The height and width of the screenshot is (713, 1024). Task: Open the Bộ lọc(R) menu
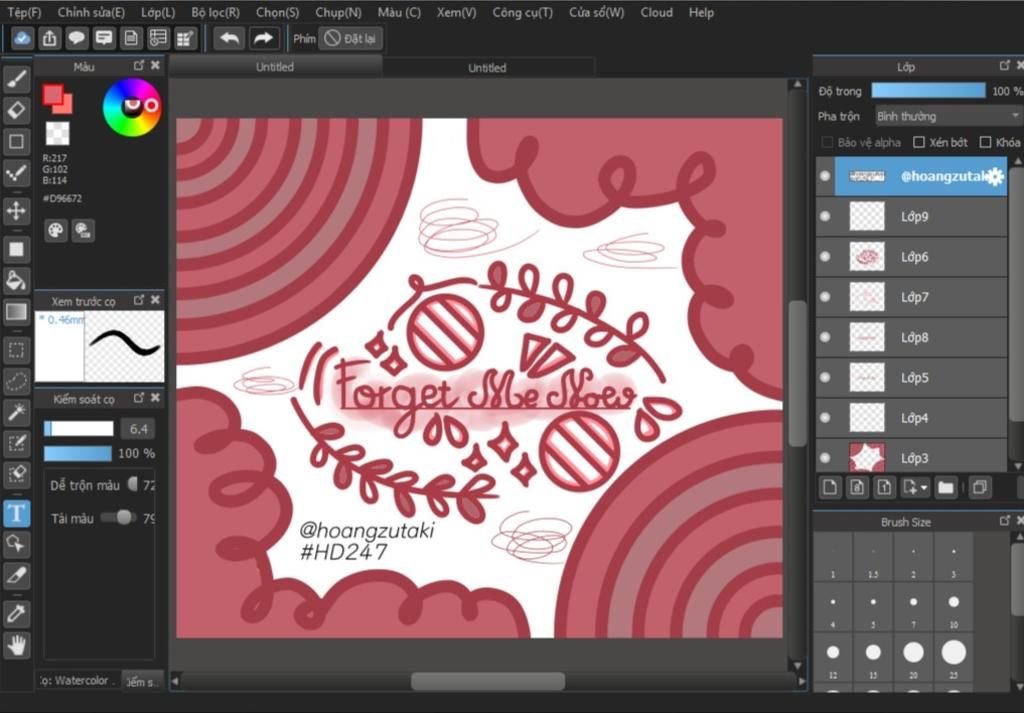pos(216,12)
